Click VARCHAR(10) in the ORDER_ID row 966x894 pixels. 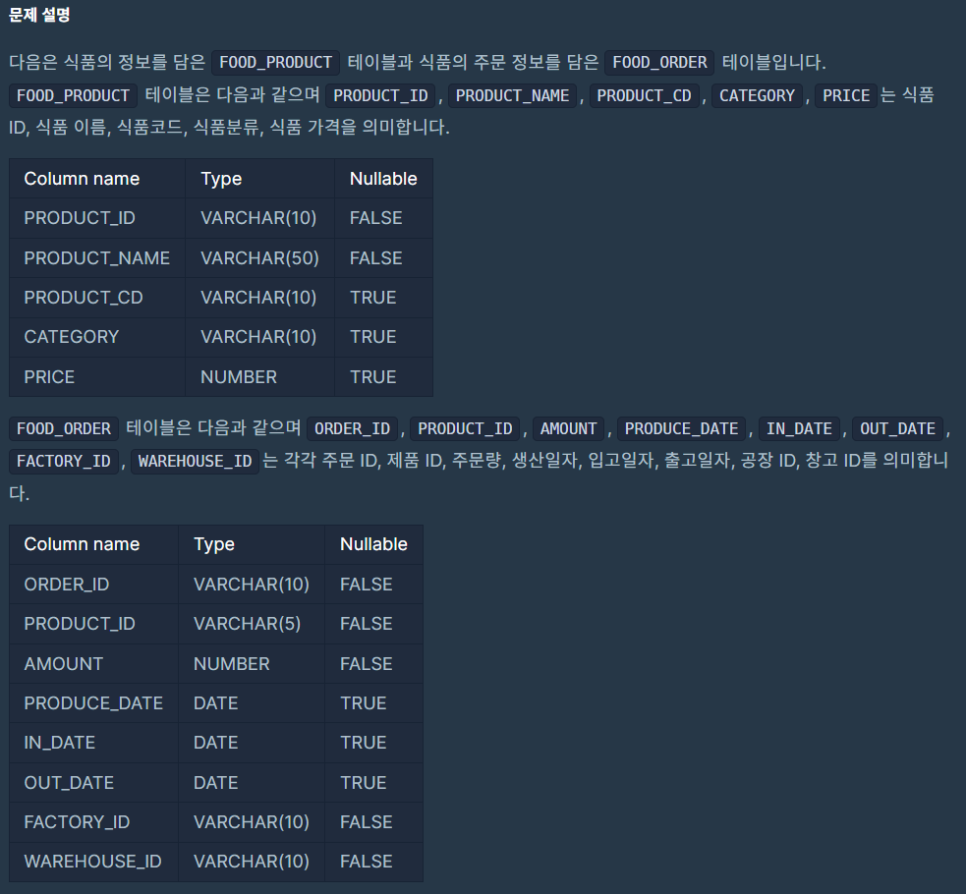(x=251, y=584)
